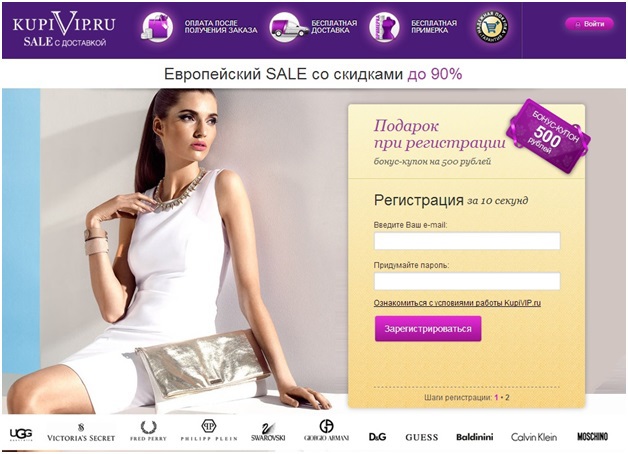Click the D&G brand logo
628x454 pixels.
(x=377, y=437)
